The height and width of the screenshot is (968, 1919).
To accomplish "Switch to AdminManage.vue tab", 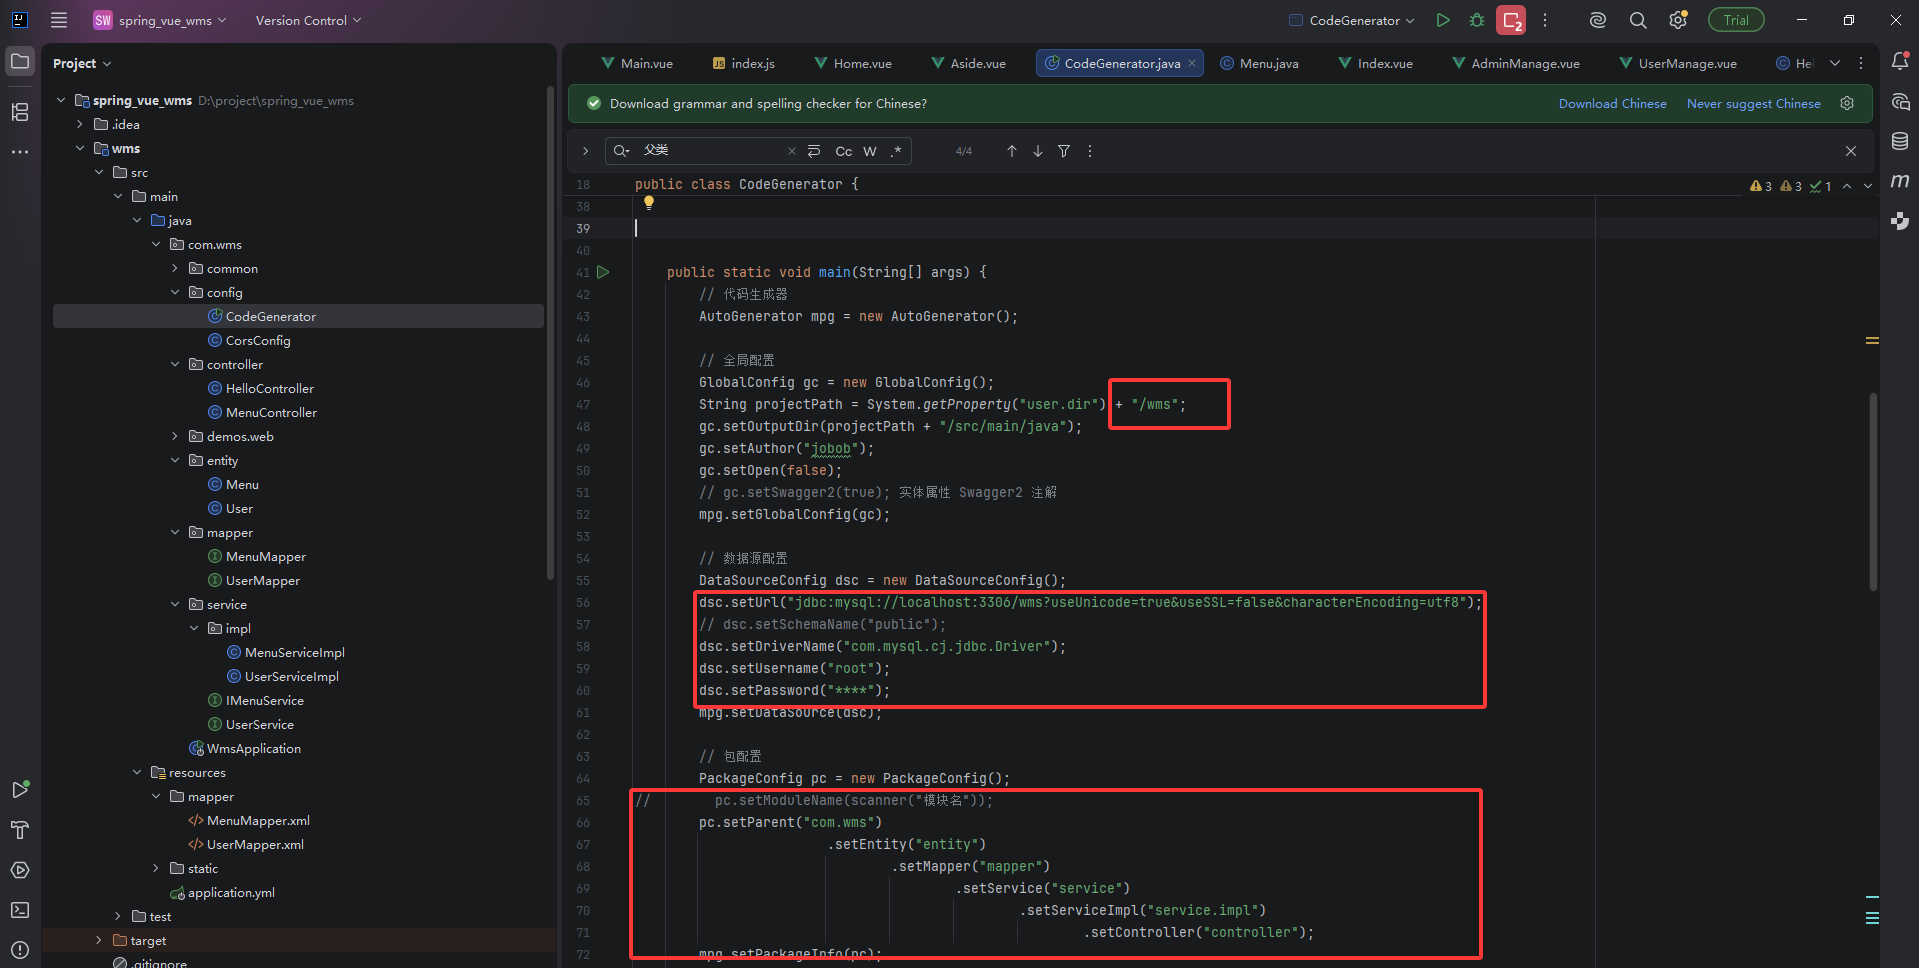I will [1516, 63].
